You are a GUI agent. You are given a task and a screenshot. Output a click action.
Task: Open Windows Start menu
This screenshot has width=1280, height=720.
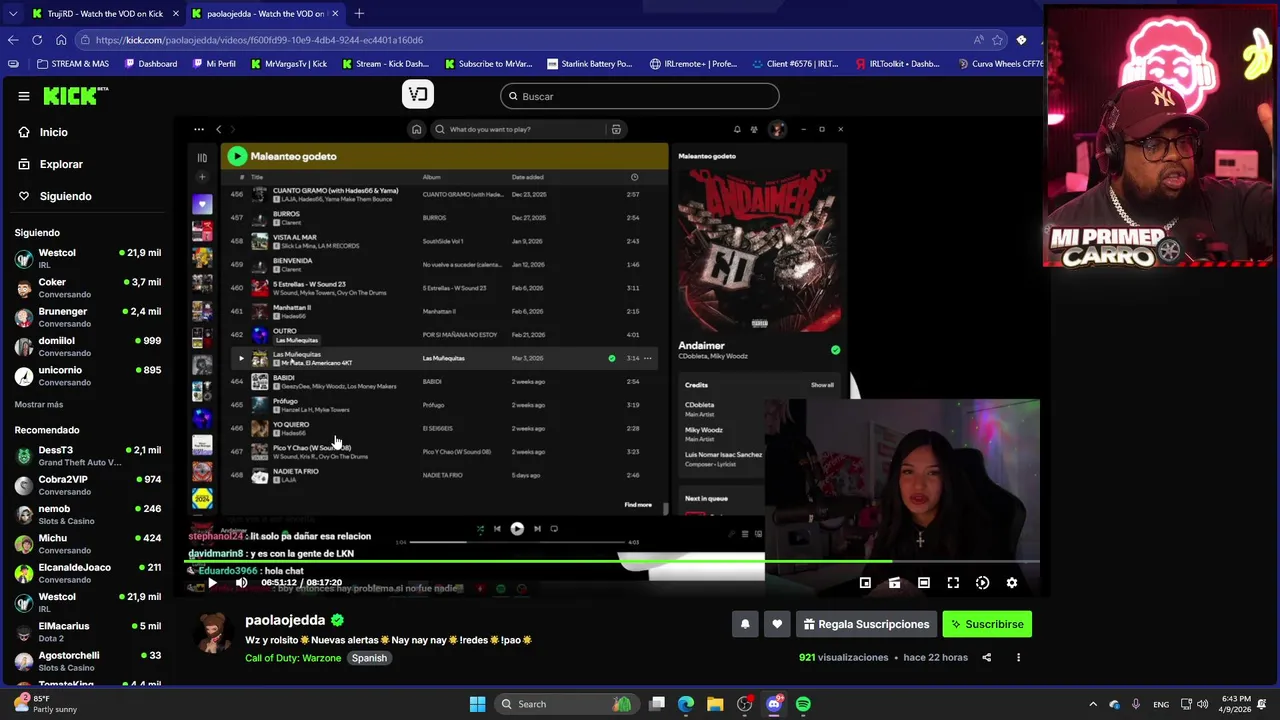(x=477, y=704)
